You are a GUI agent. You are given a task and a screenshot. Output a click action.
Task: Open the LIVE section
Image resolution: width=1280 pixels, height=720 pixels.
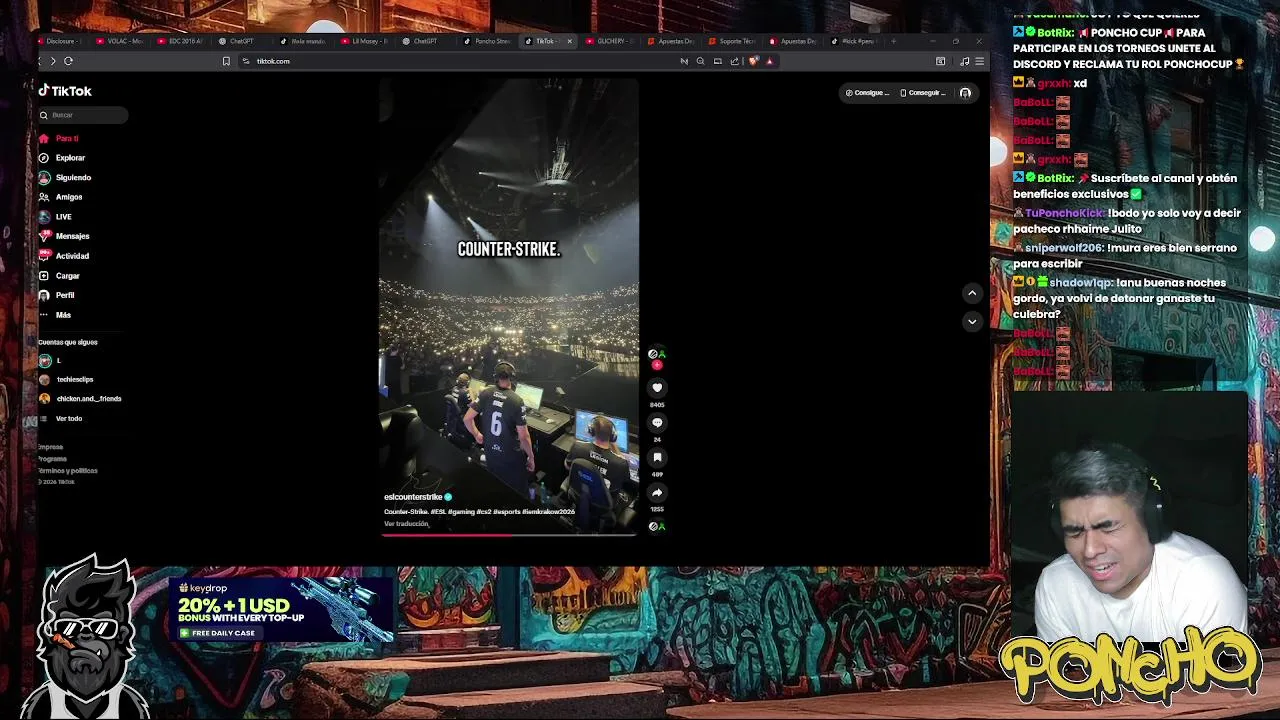click(56, 217)
